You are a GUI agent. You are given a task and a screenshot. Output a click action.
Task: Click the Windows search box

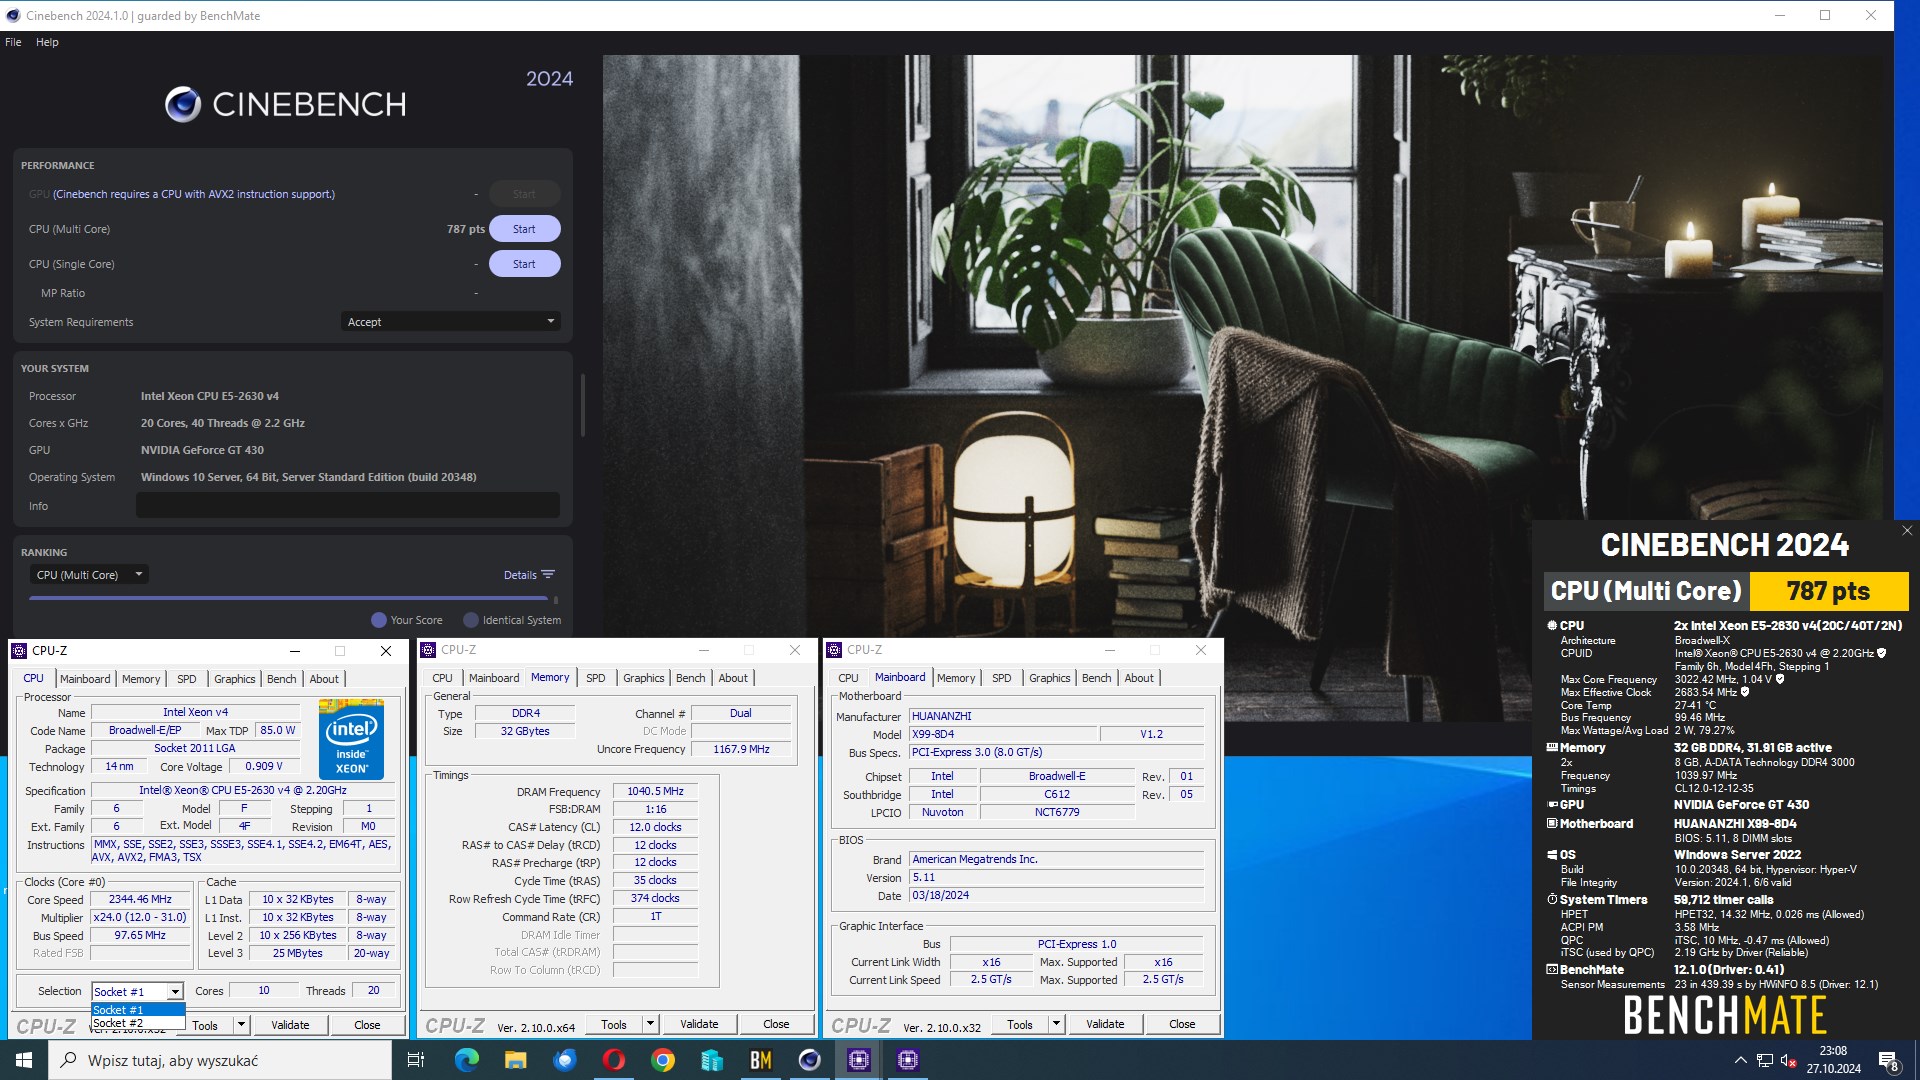[220, 1060]
